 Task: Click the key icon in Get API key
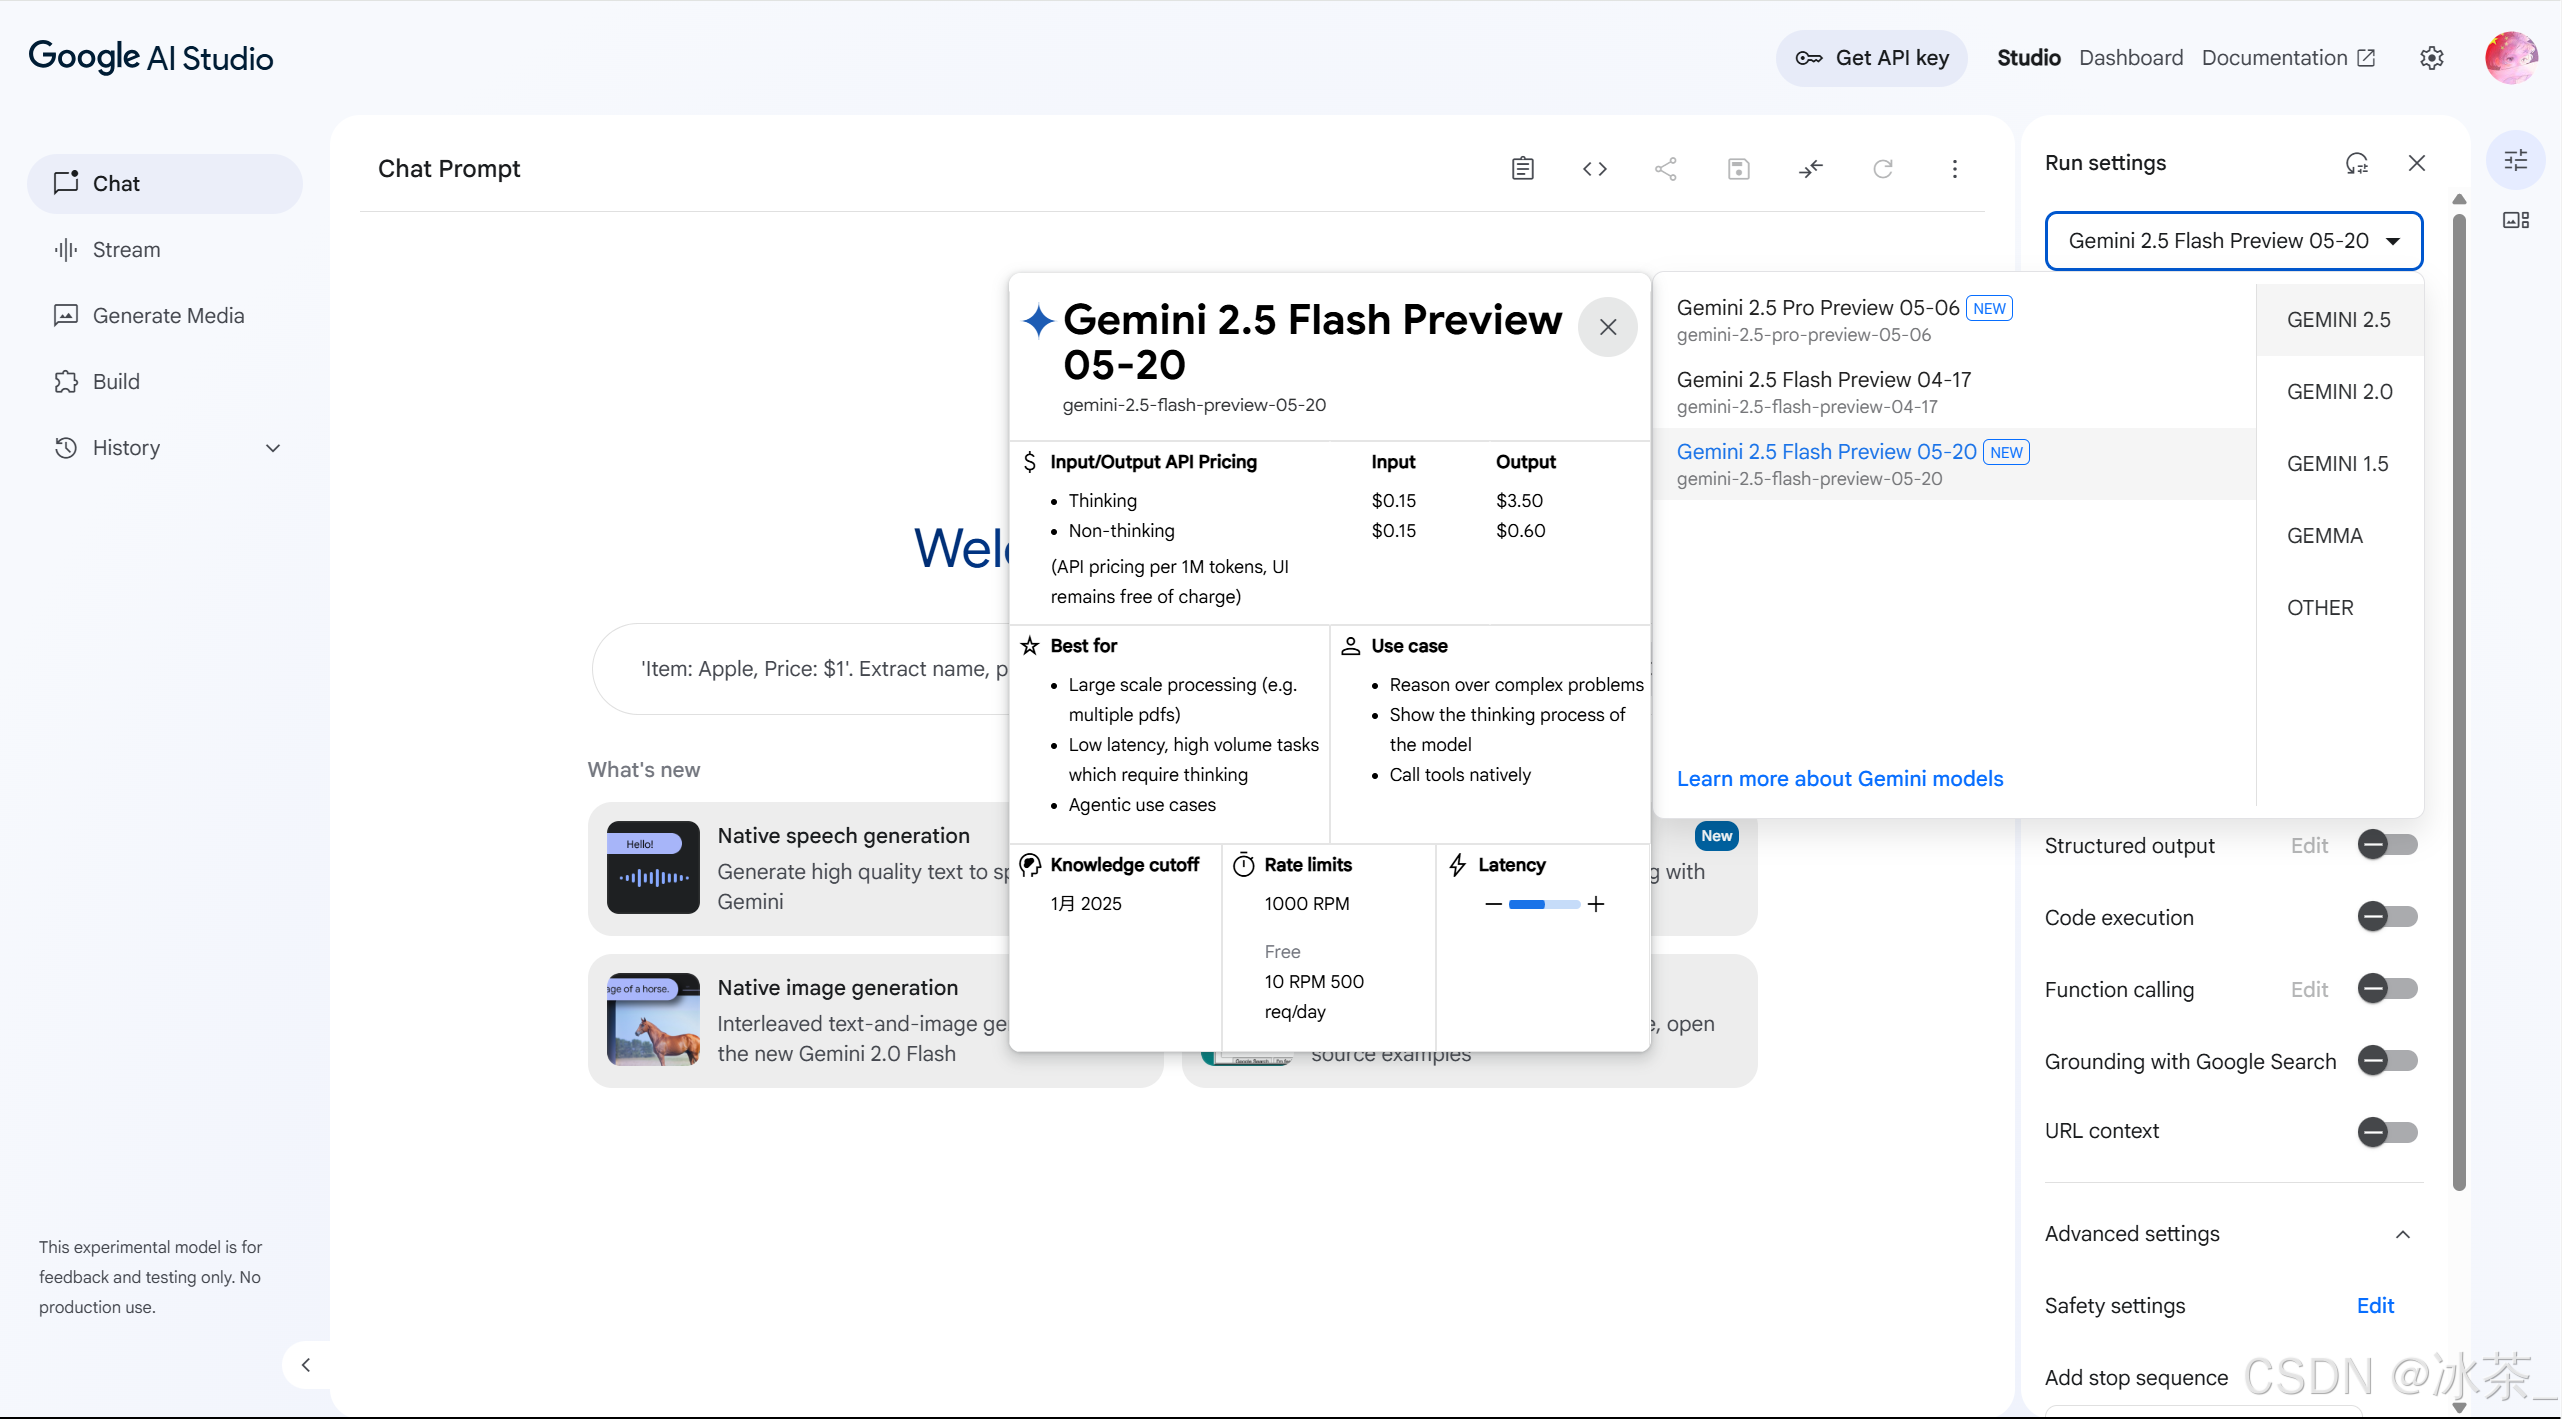pyautogui.click(x=1809, y=58)
